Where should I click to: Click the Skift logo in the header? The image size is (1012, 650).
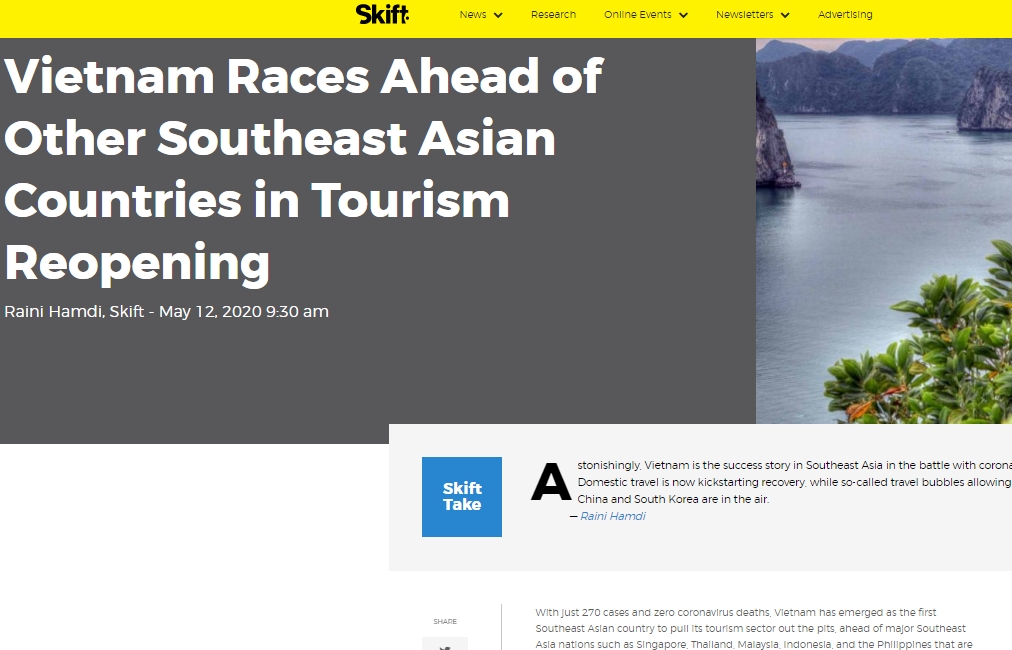pyautogui.click(x=382, y=14)
